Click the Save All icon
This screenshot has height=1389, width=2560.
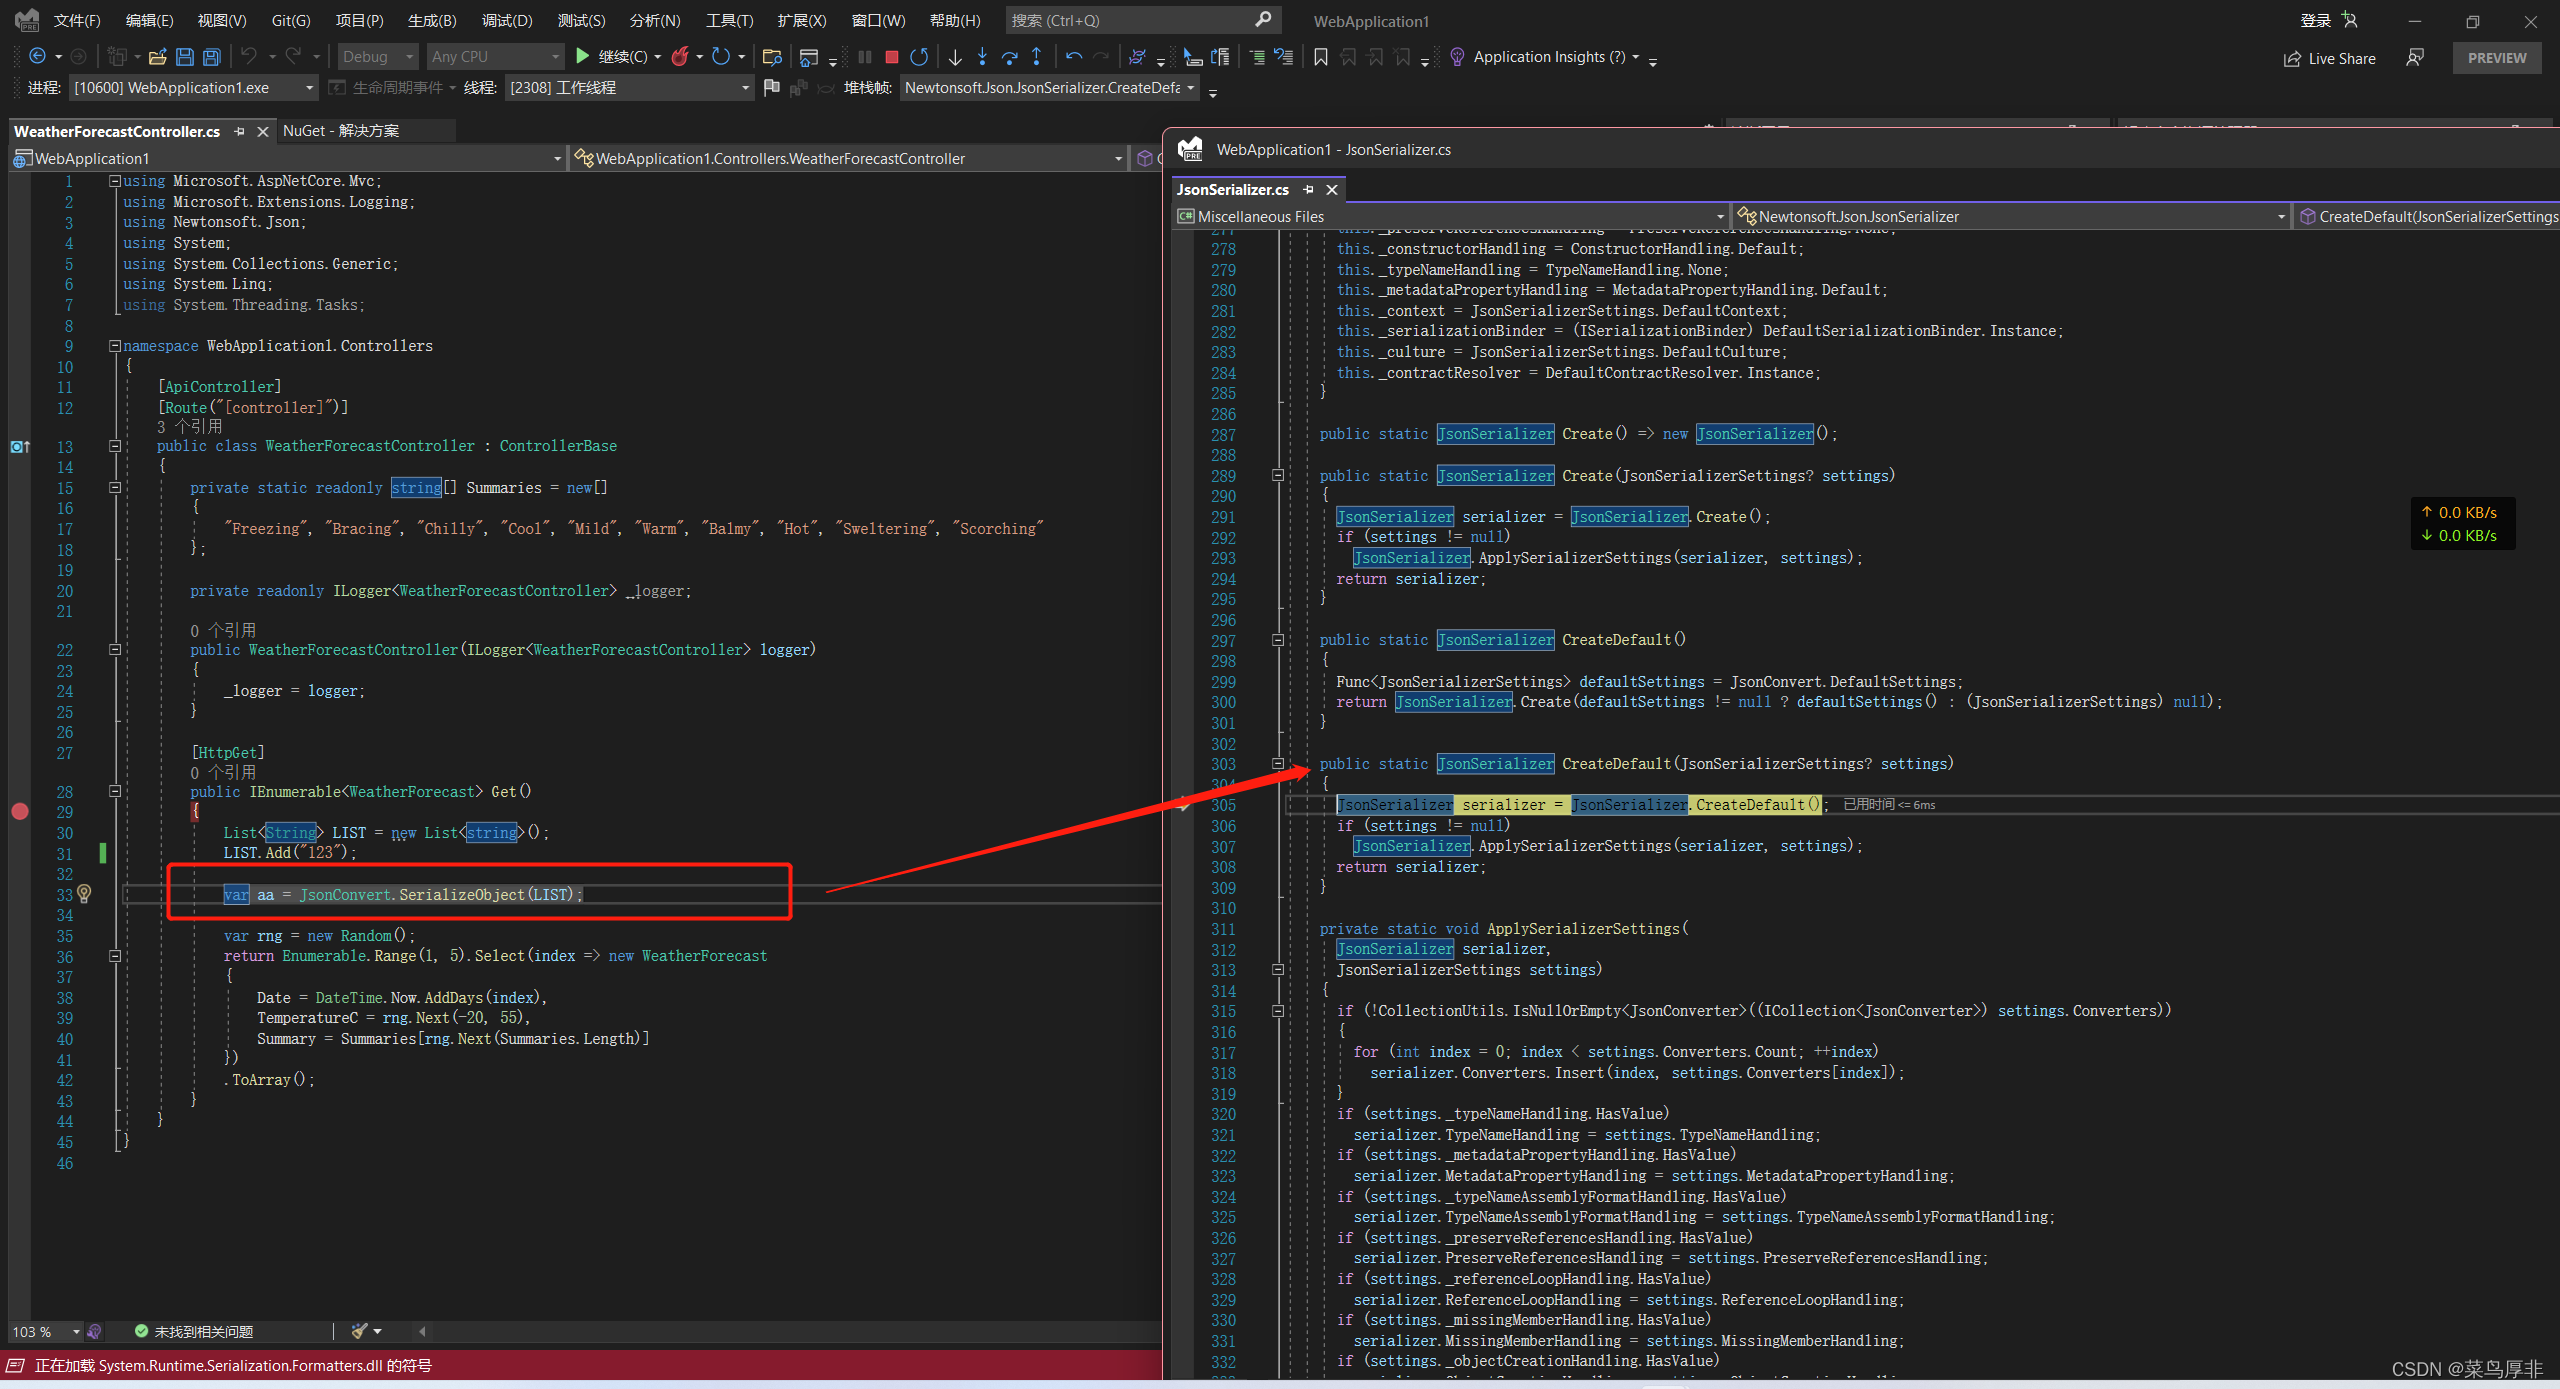211,57
